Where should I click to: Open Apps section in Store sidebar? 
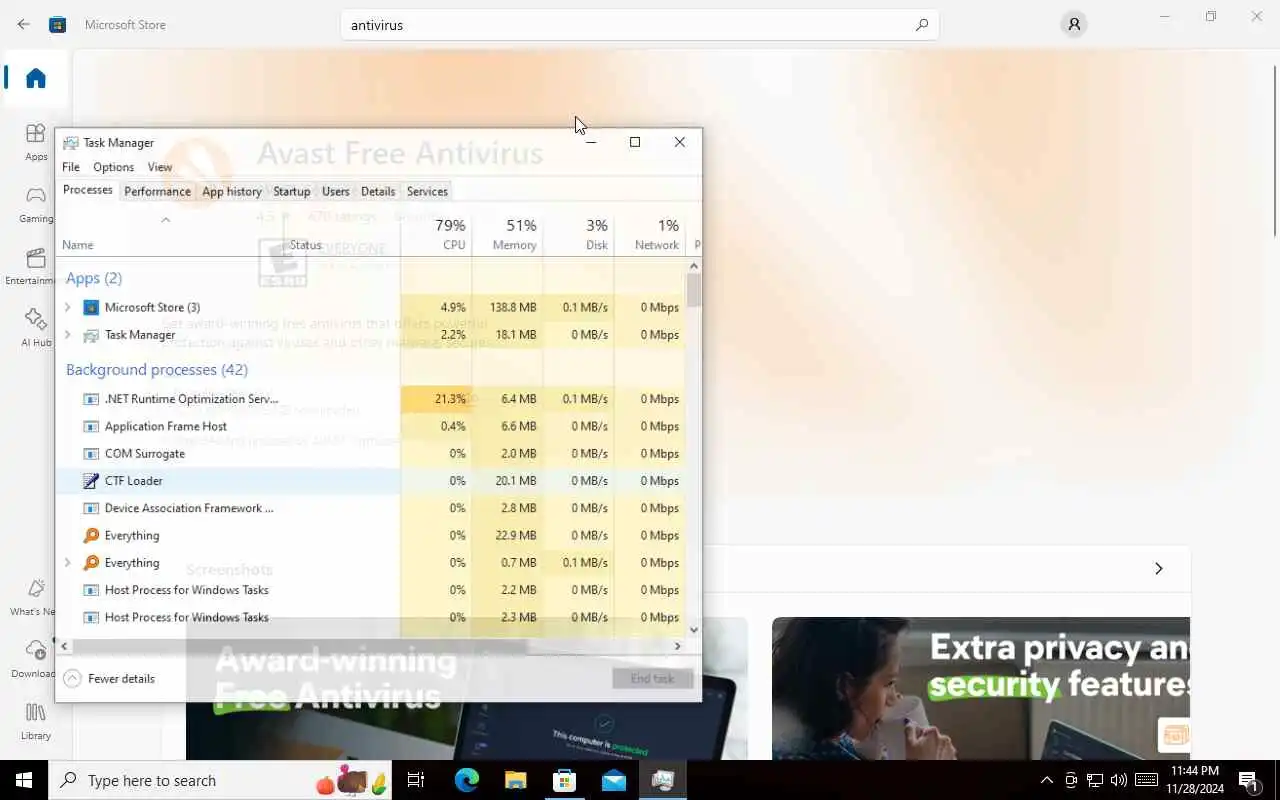[36, 142]
